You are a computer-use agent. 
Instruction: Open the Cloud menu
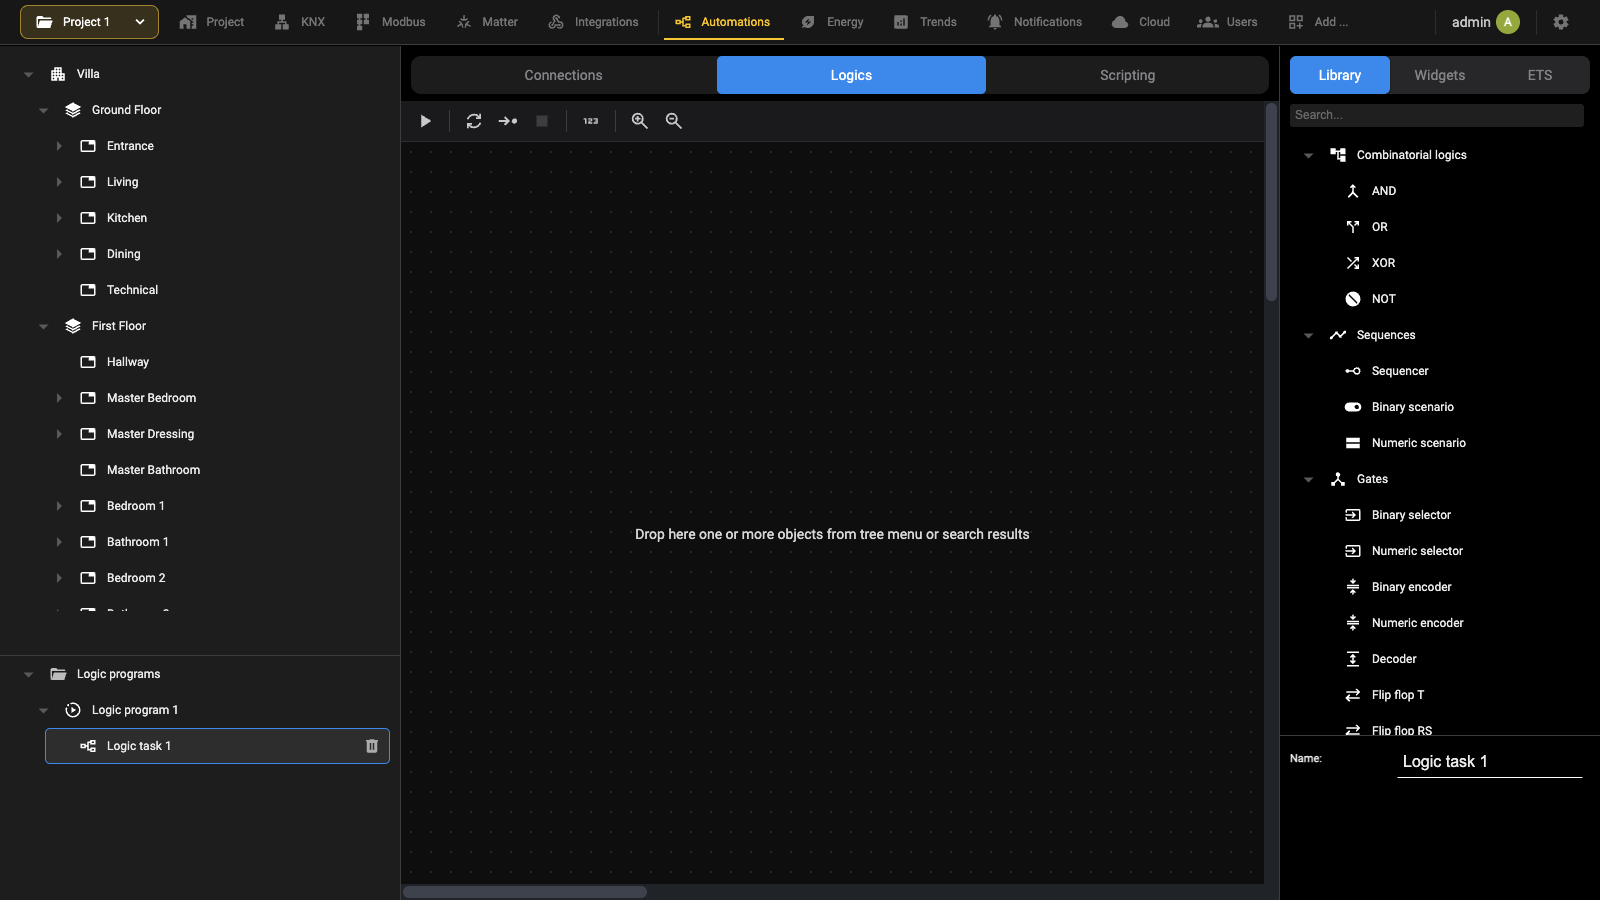(x=1141, y=22)
